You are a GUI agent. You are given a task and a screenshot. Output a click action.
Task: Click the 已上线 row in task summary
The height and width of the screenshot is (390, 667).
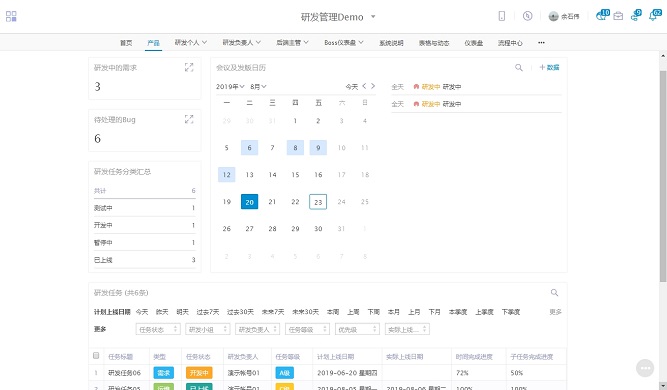pos(144,259)
